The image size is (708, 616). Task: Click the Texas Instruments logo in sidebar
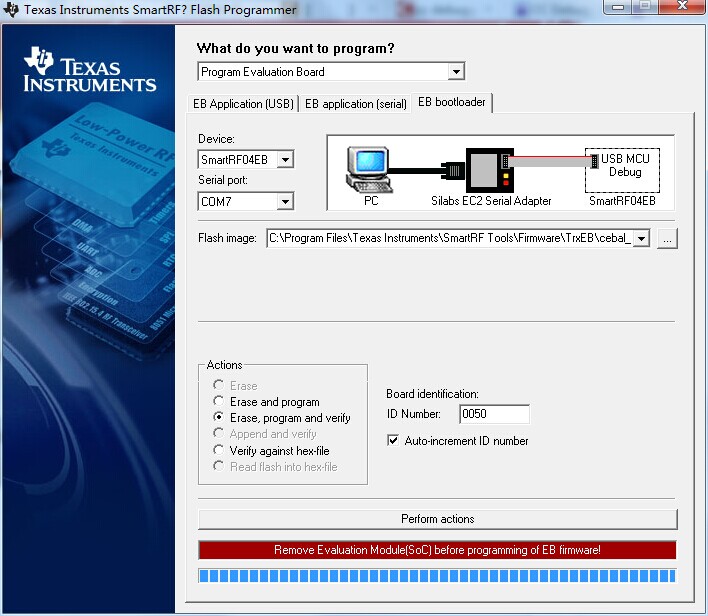[x=89, y=69]
